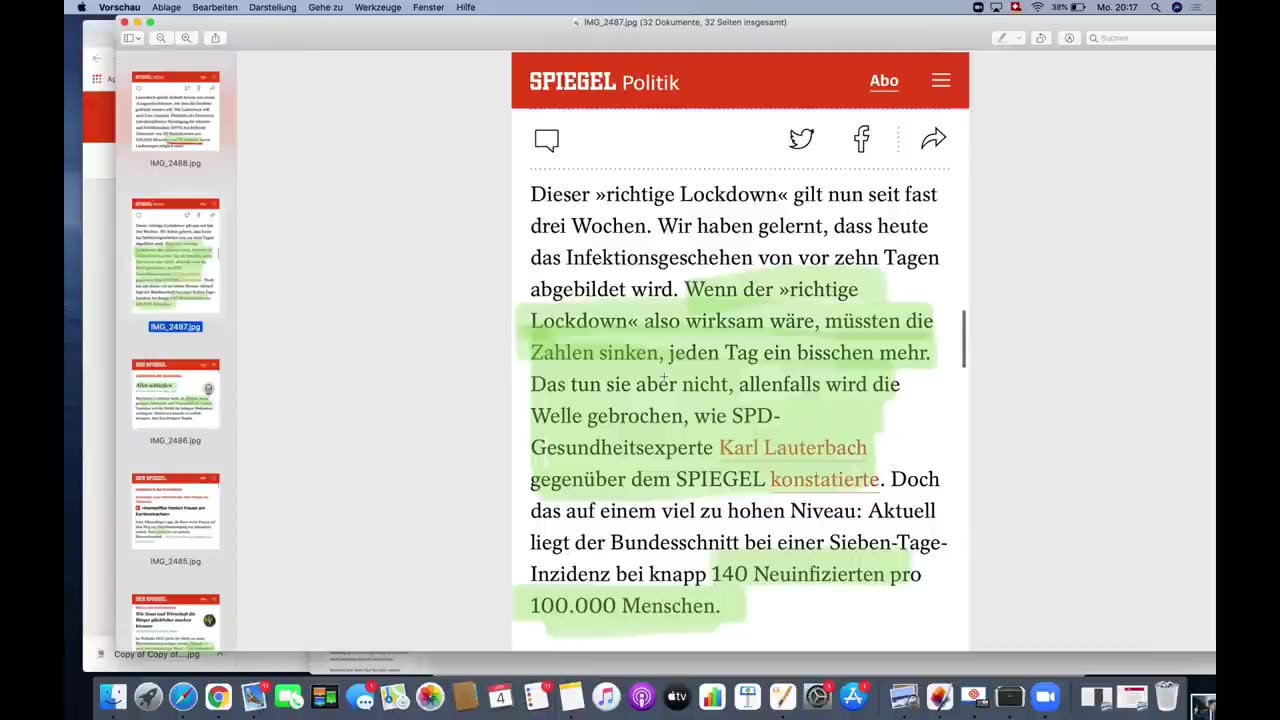Open FaceTime from the Dock

pos(289,697)
